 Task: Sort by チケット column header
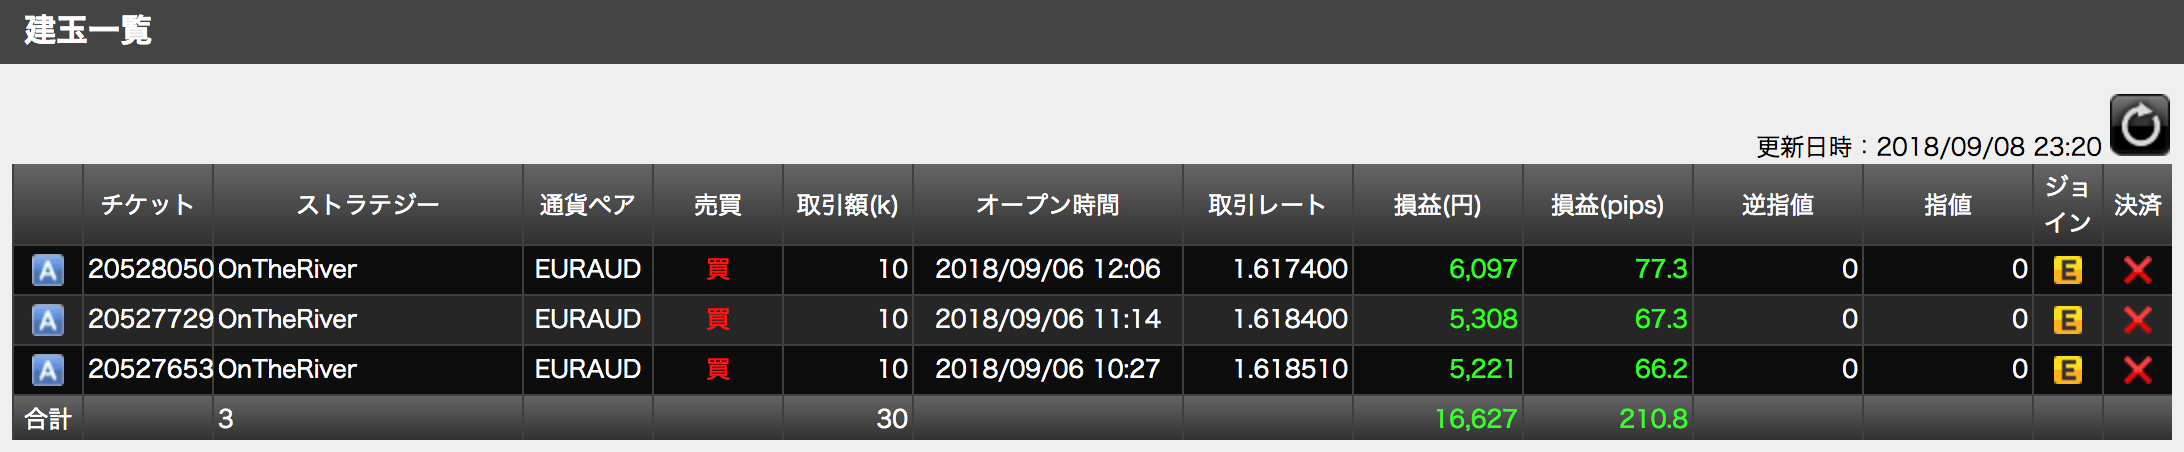click(148, 205)
